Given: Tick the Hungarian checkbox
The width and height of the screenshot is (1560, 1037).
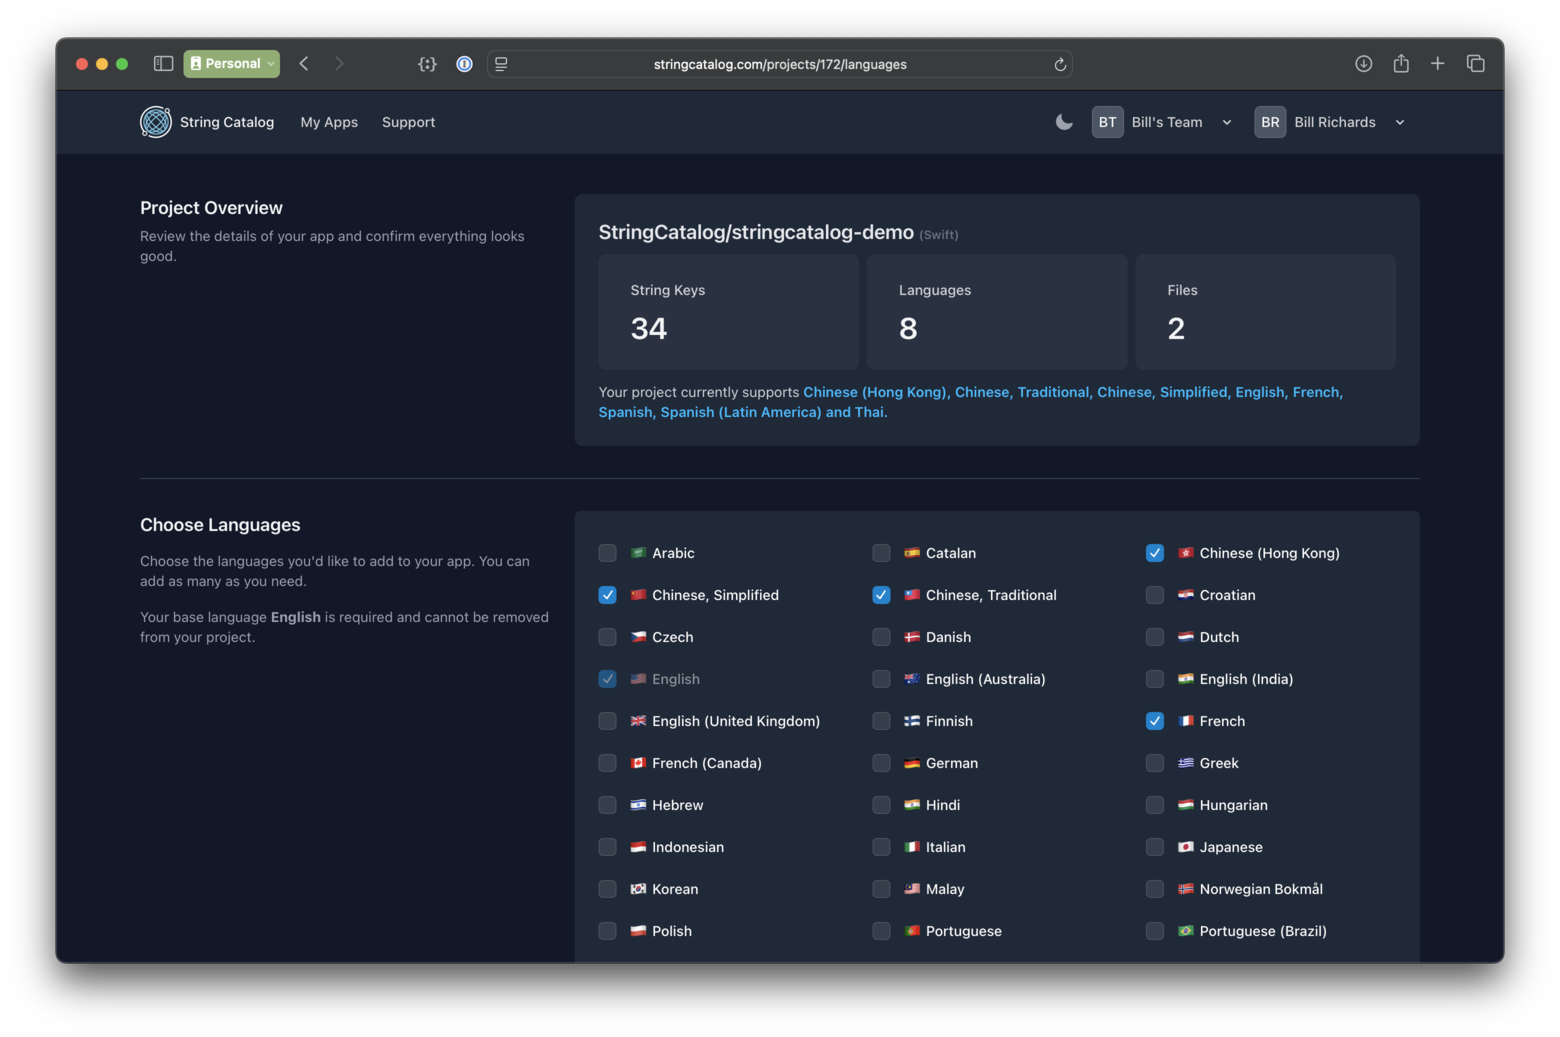Looking at the screenshot, I should [x=1155, y=805].
